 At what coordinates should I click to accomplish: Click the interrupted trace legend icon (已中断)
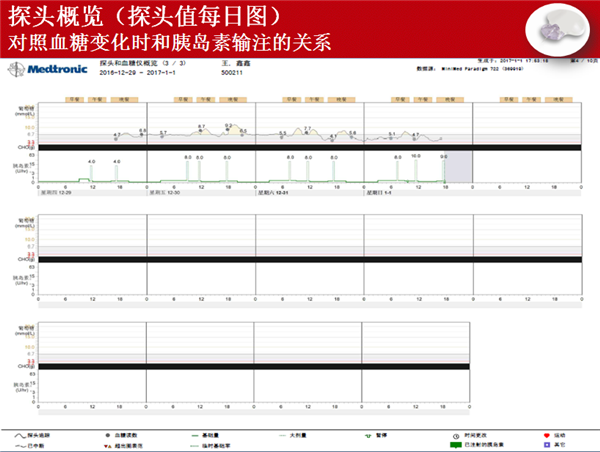coord(20,446)
